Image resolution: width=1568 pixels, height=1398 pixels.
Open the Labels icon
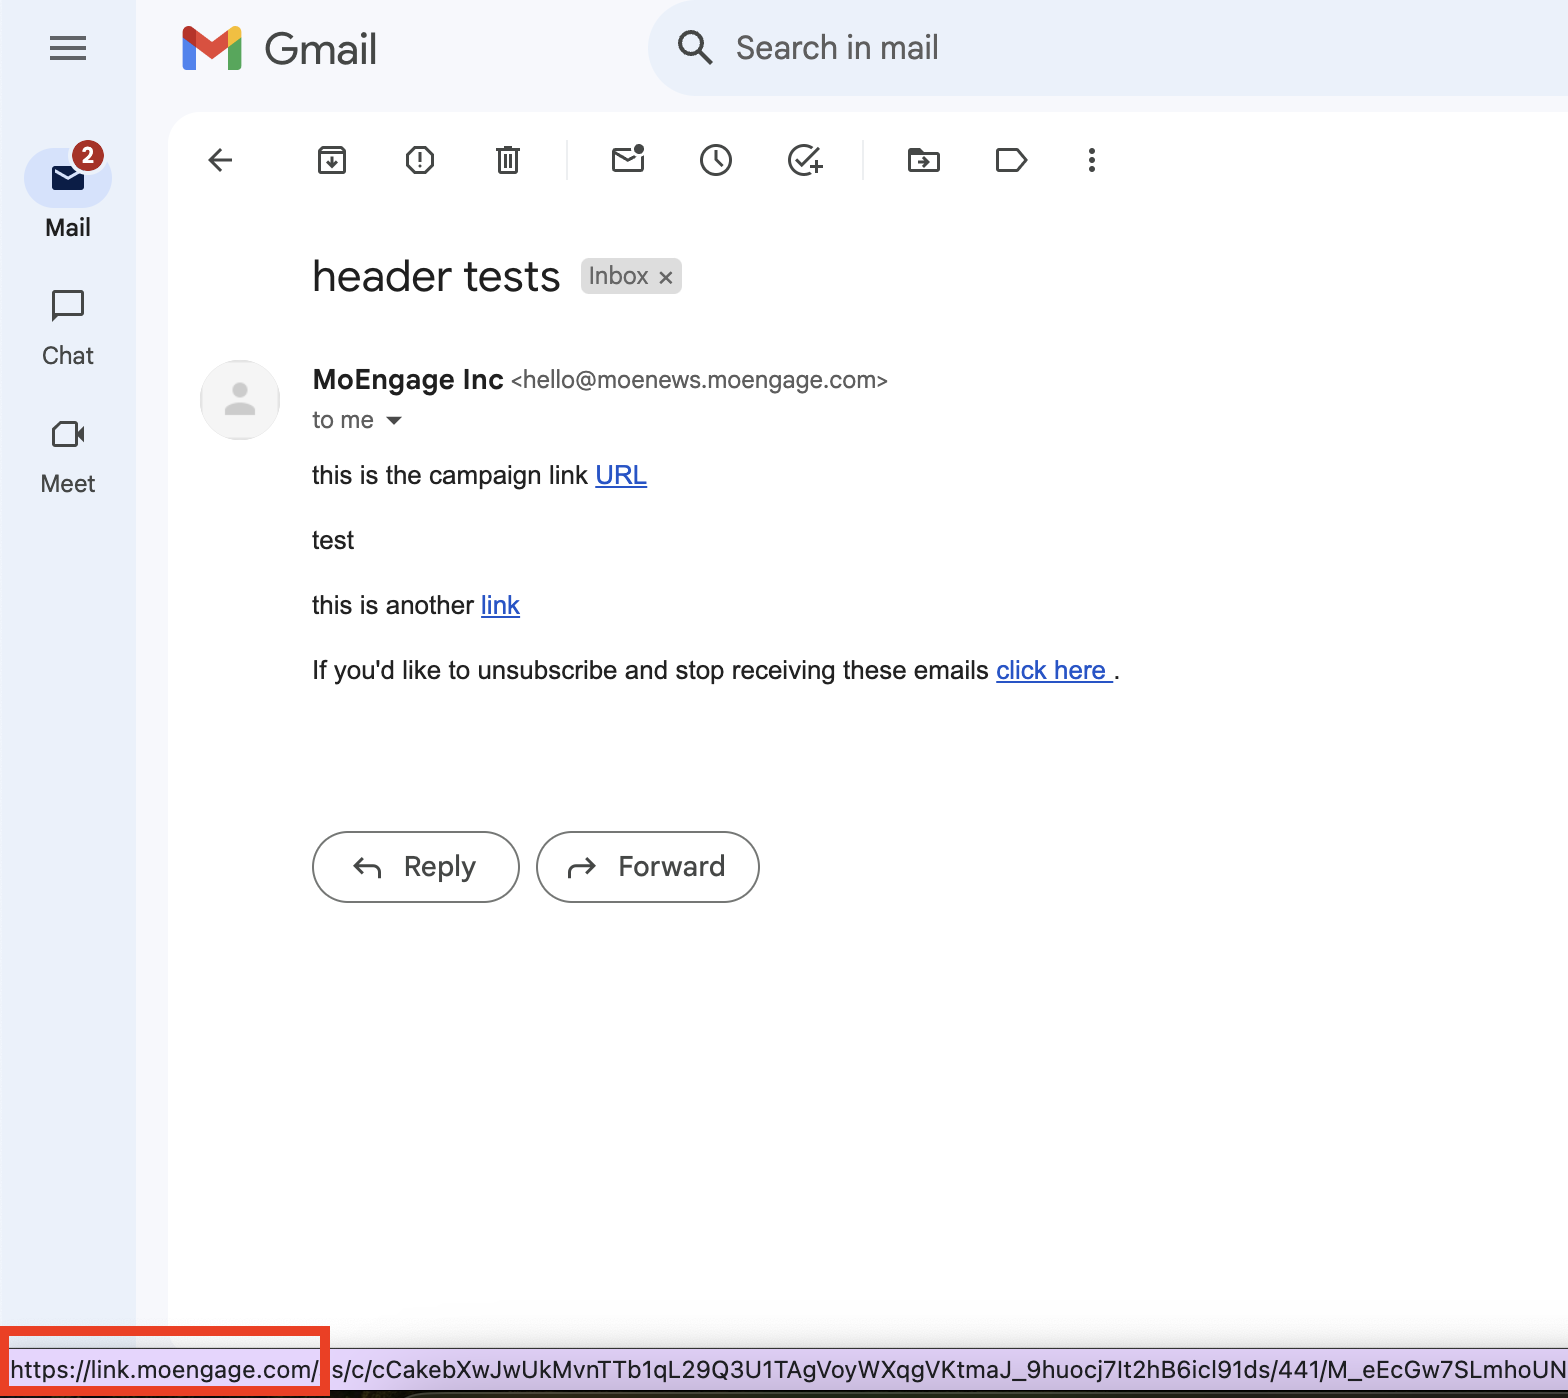(x=1011, y=160)
